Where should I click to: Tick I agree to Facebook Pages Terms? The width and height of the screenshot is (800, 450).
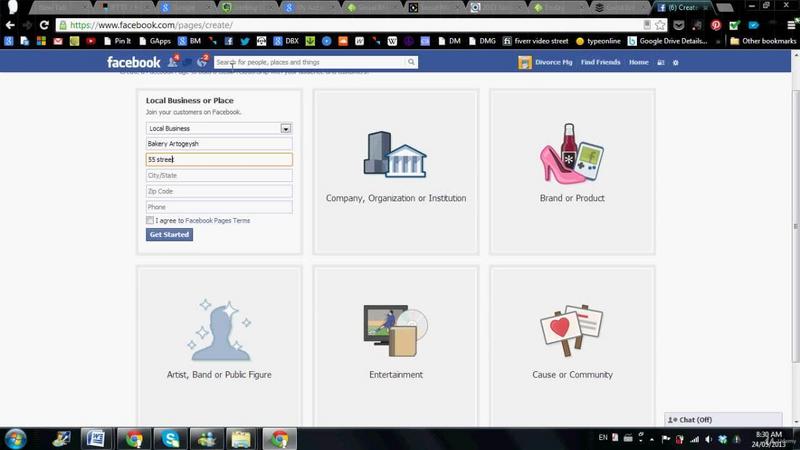pos(149,220)
